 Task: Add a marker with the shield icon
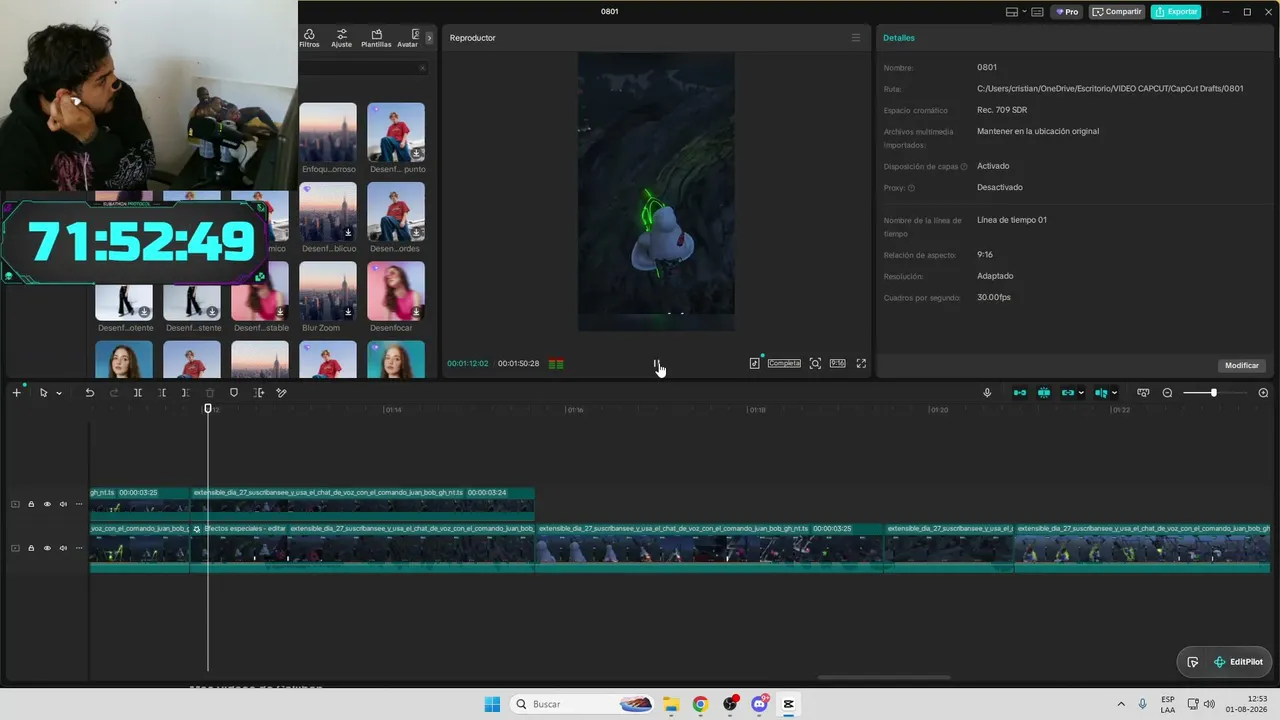pos(234,393)
